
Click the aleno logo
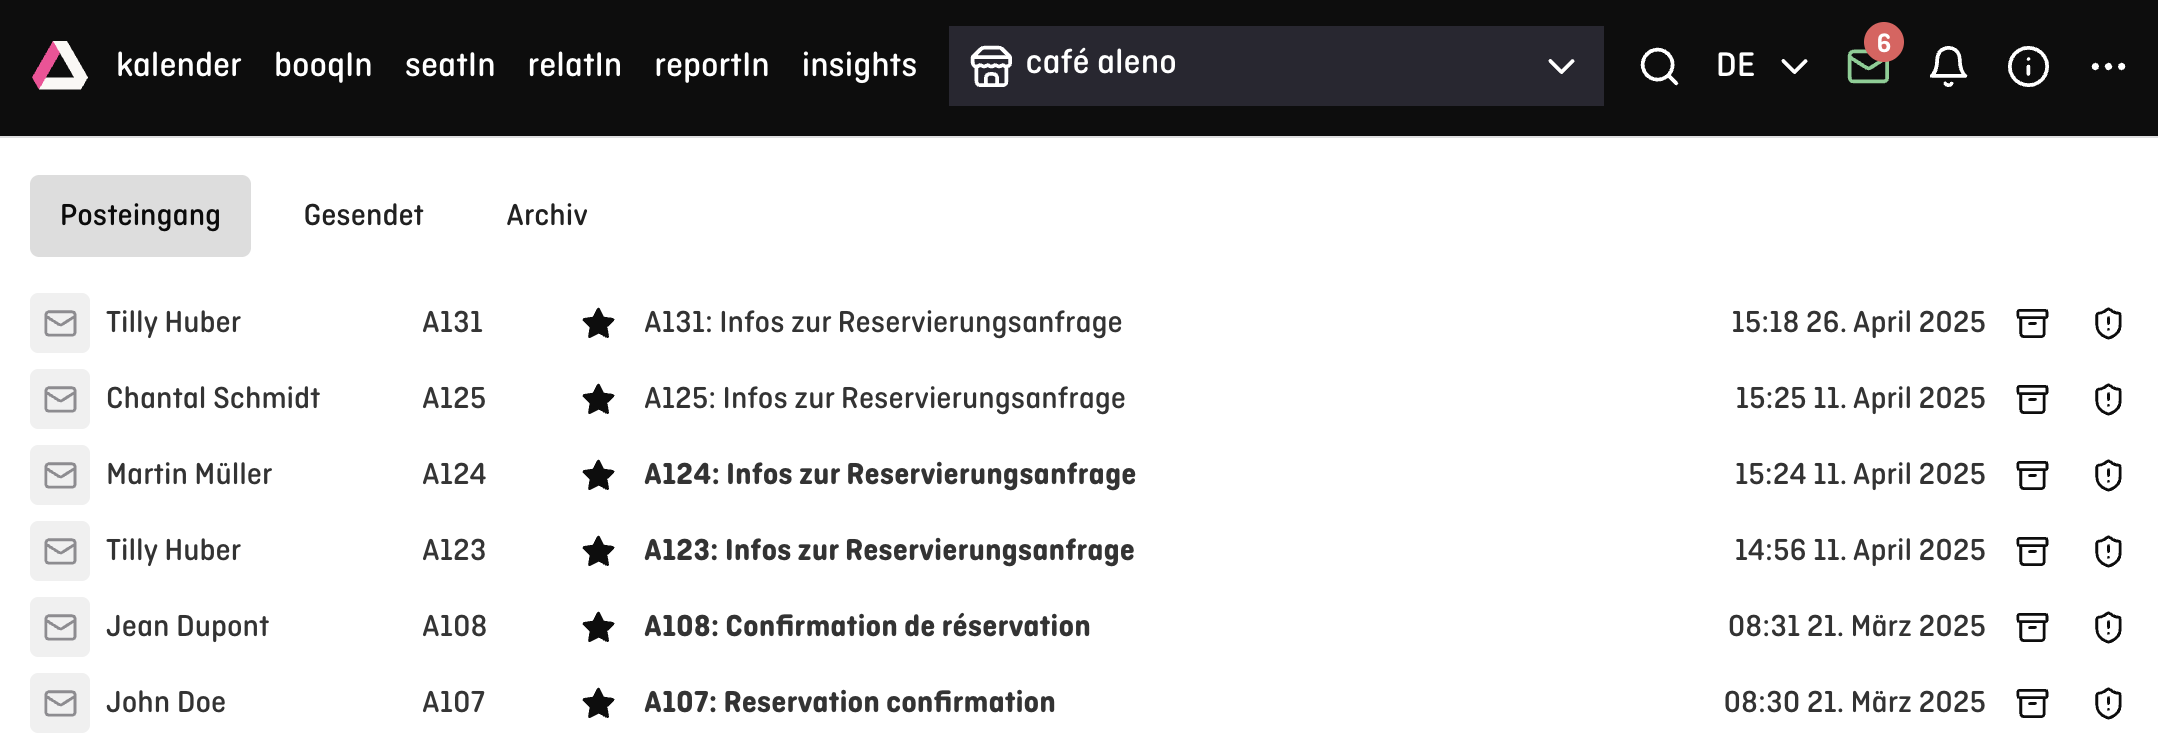click(x=60, y=66)
